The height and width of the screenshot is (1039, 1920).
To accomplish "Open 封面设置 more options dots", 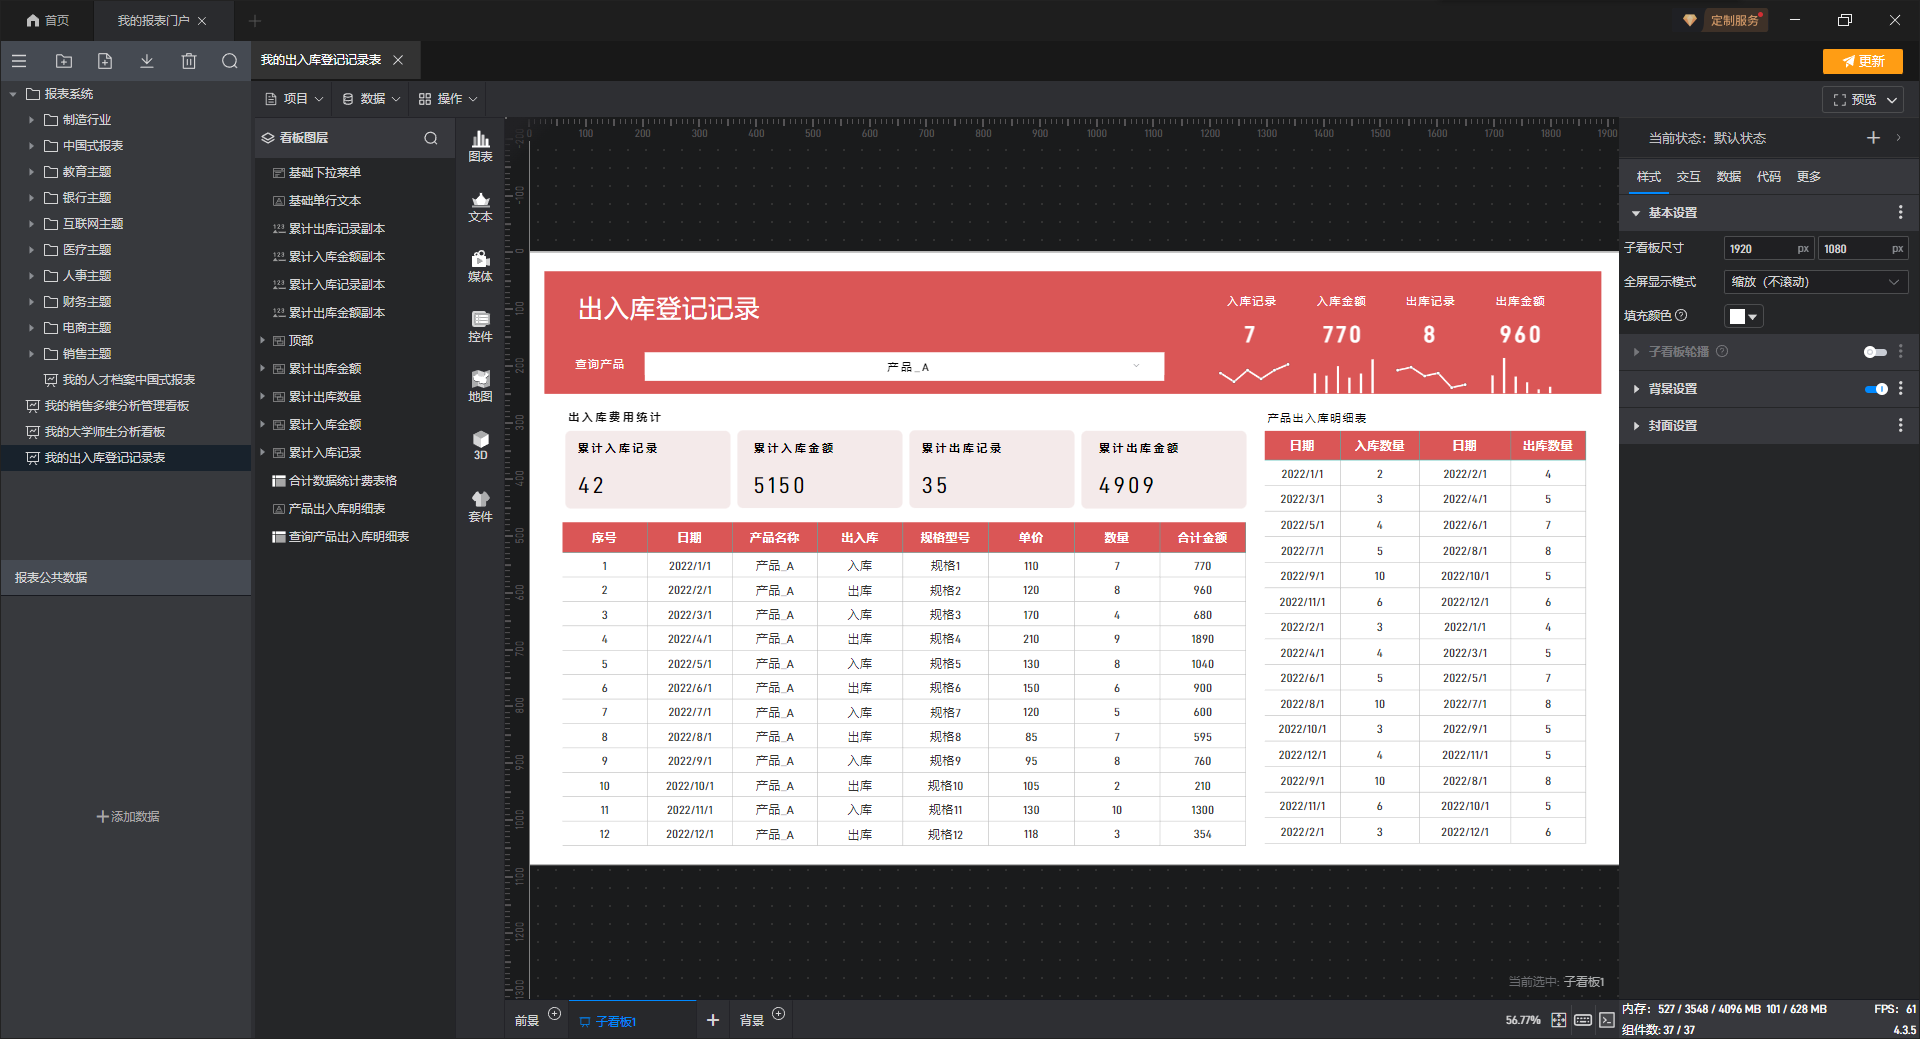I will click(x=1901, y=425).
